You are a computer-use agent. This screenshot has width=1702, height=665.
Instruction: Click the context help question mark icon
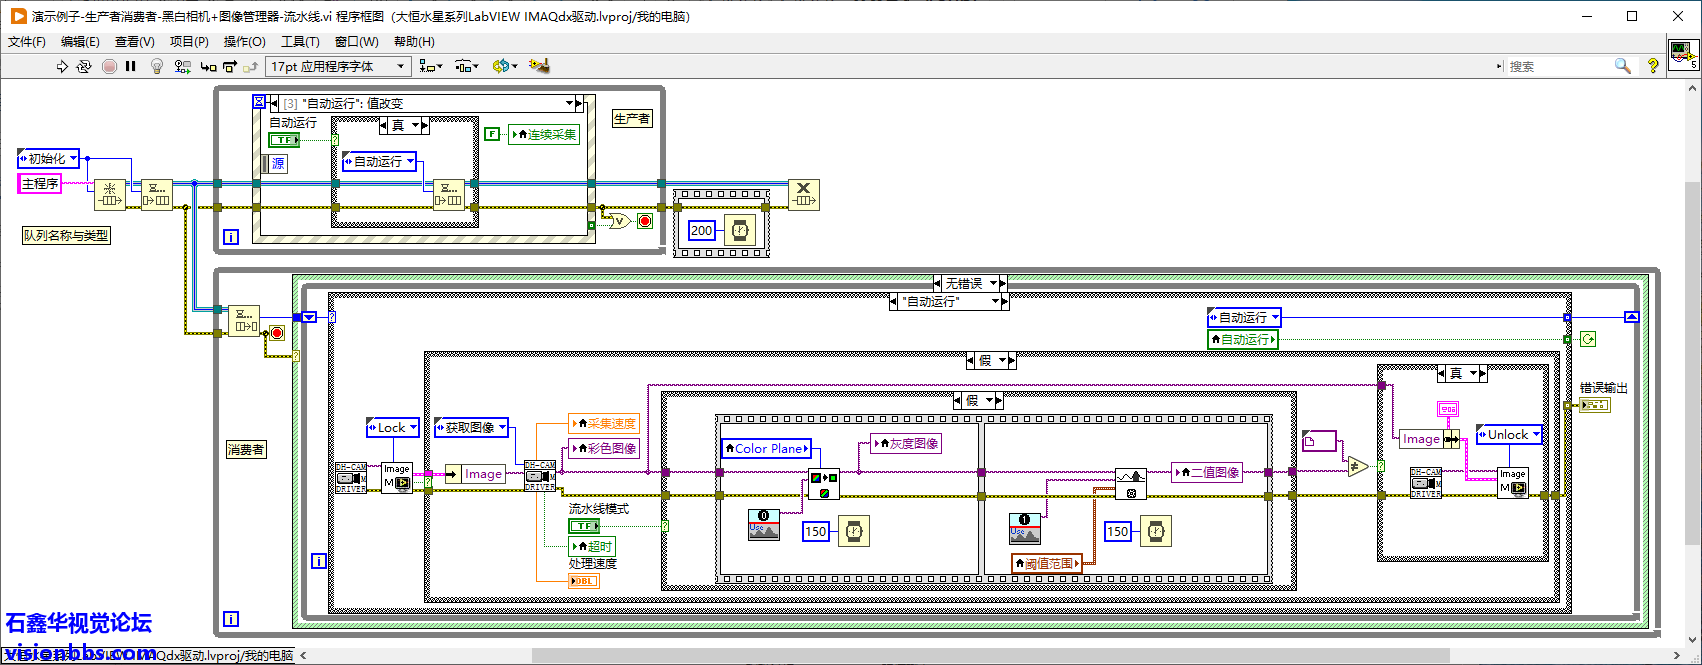(x=1653, y=66)
